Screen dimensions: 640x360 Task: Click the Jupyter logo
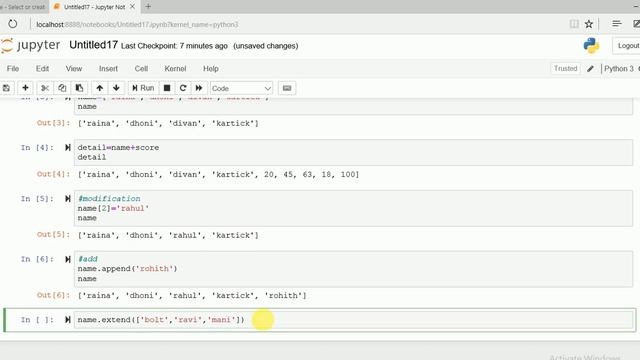click(x=31, y=45)
